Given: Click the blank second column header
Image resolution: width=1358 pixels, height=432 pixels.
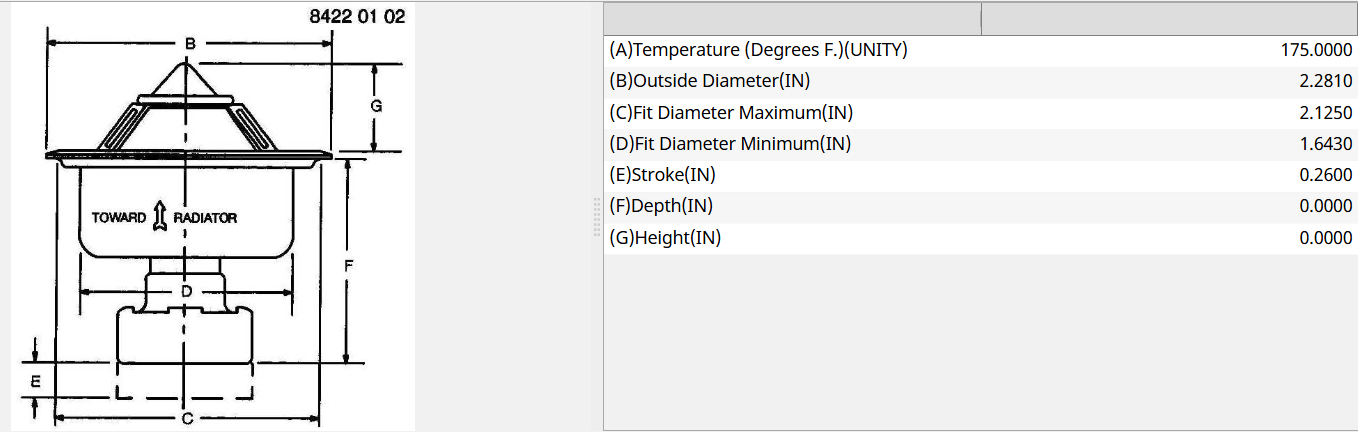Looking at the screenshot, I should [x=1169, y=18].
